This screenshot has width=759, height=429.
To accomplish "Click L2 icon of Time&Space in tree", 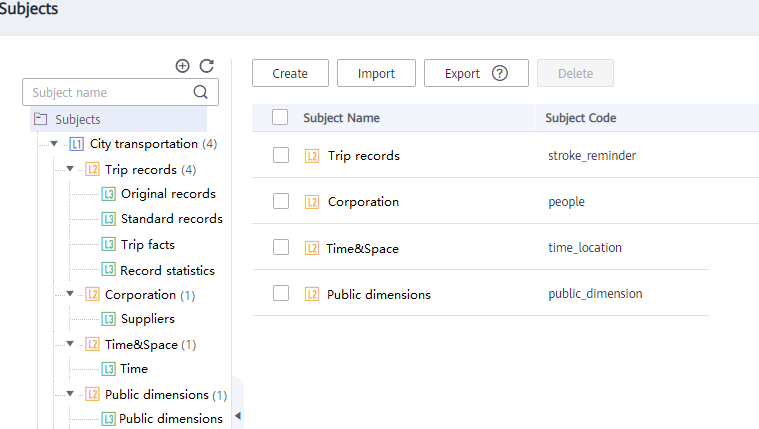I will tap(92, 344).
